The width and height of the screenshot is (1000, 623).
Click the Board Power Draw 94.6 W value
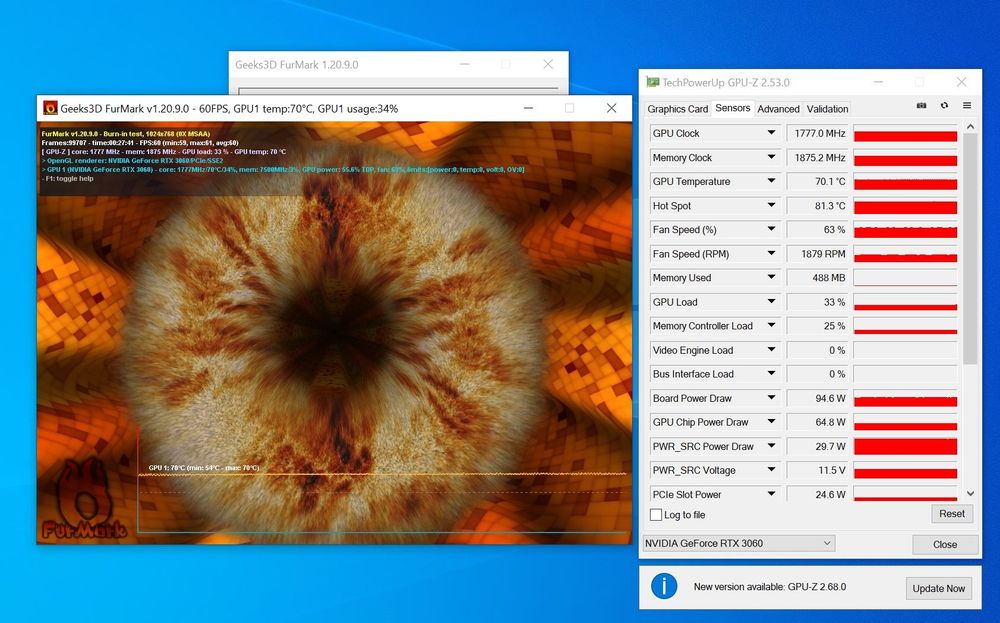(817, 399)
